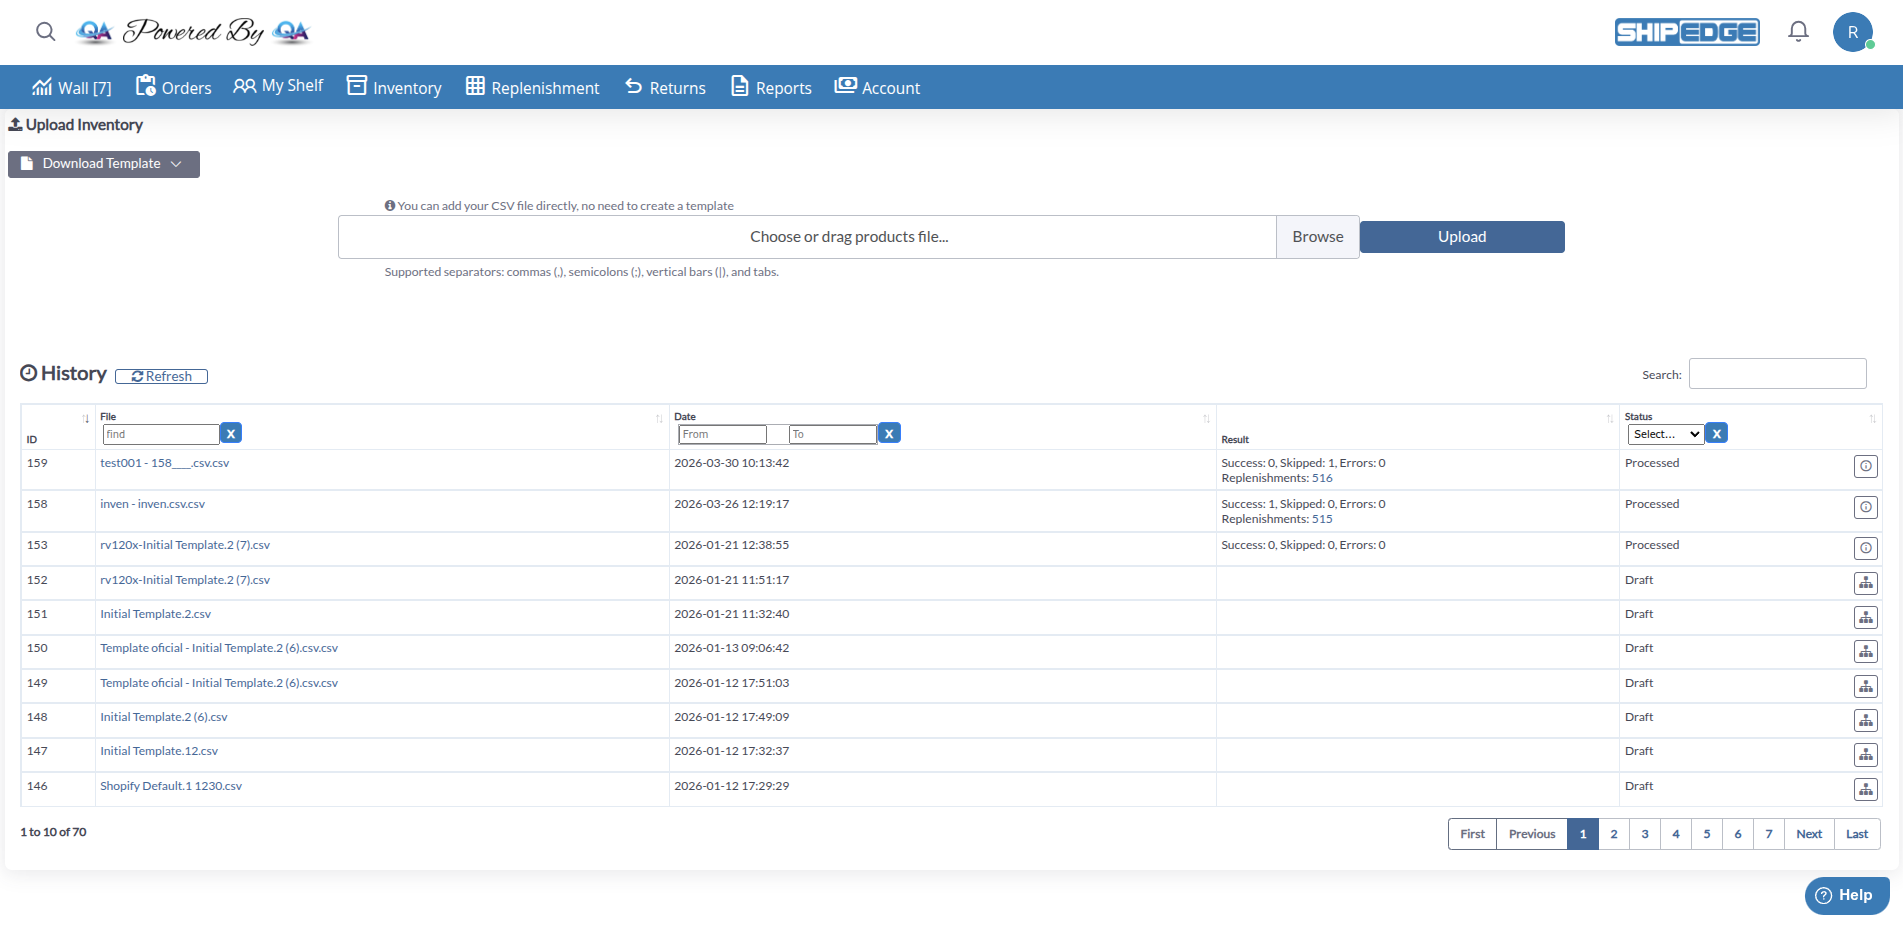Focus the History Search field
The width and height of the screenshot is (1903, 932).
[x=1777, y=374]
